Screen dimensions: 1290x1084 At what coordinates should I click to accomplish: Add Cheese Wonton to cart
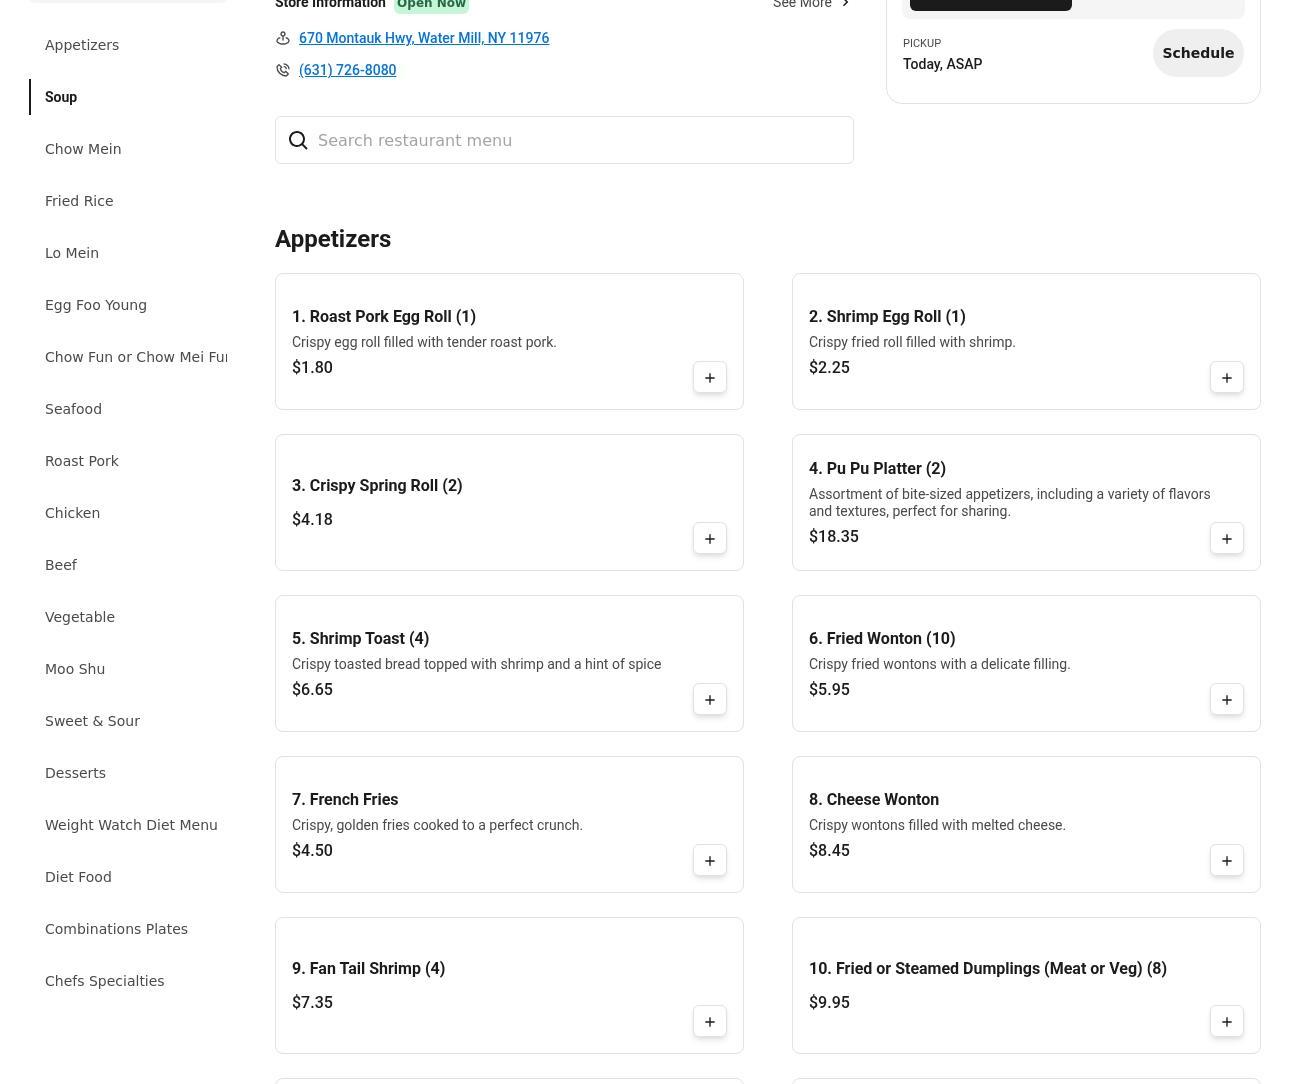[1227, 860]
